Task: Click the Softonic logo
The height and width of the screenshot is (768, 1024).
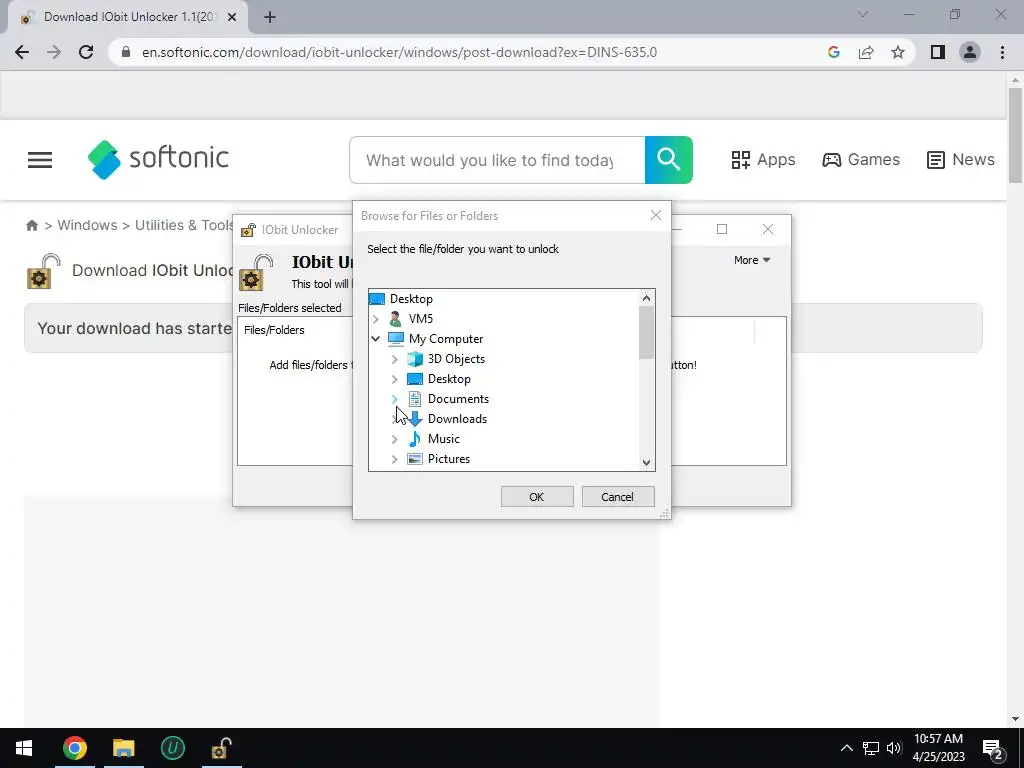Action: pyautogui.click(x=158, y=159)
